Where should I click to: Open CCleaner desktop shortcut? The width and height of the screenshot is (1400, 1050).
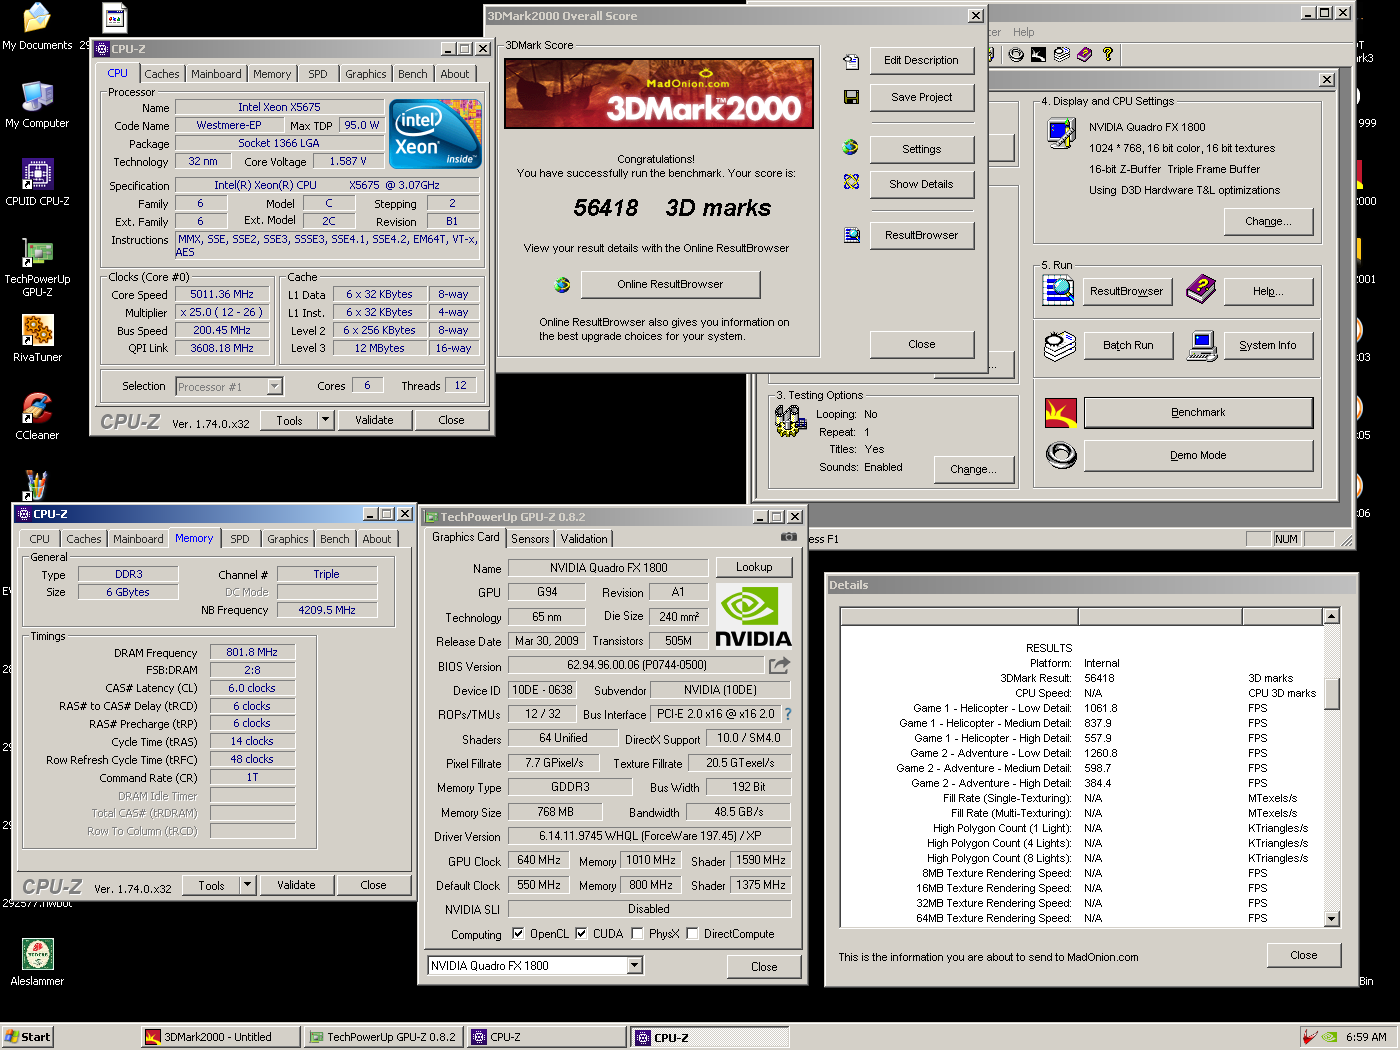(37, 417)
